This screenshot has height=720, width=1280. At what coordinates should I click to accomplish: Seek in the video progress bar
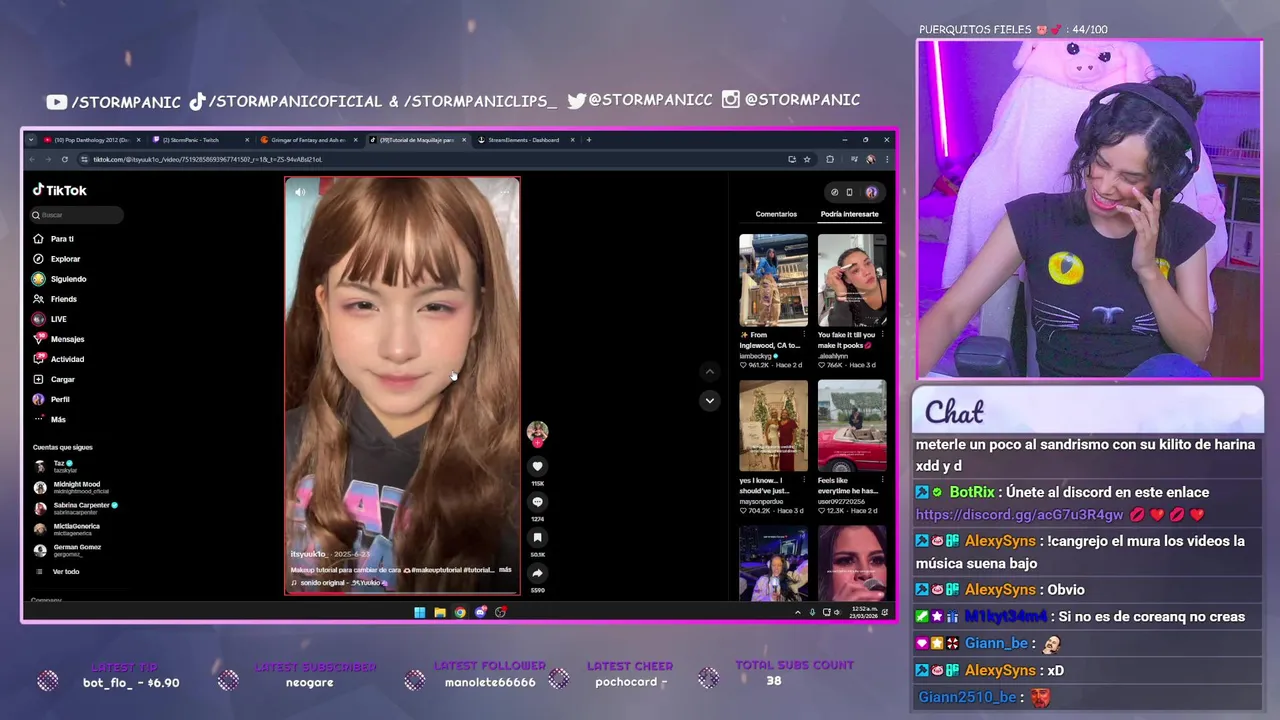click(x=402, y=594)
